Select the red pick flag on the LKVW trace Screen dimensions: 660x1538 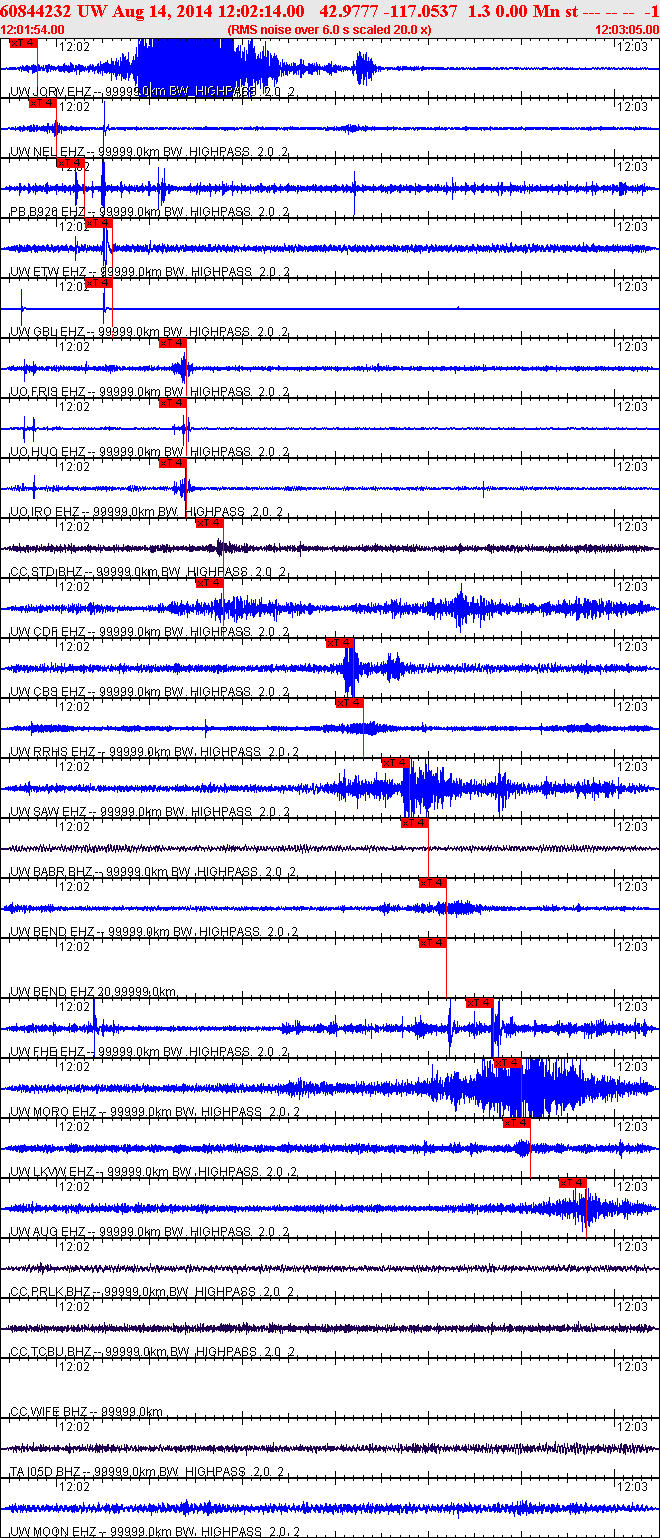click(516, 1123)
